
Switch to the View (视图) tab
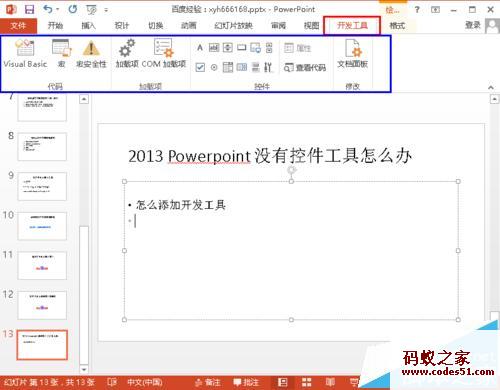[311, 26]
